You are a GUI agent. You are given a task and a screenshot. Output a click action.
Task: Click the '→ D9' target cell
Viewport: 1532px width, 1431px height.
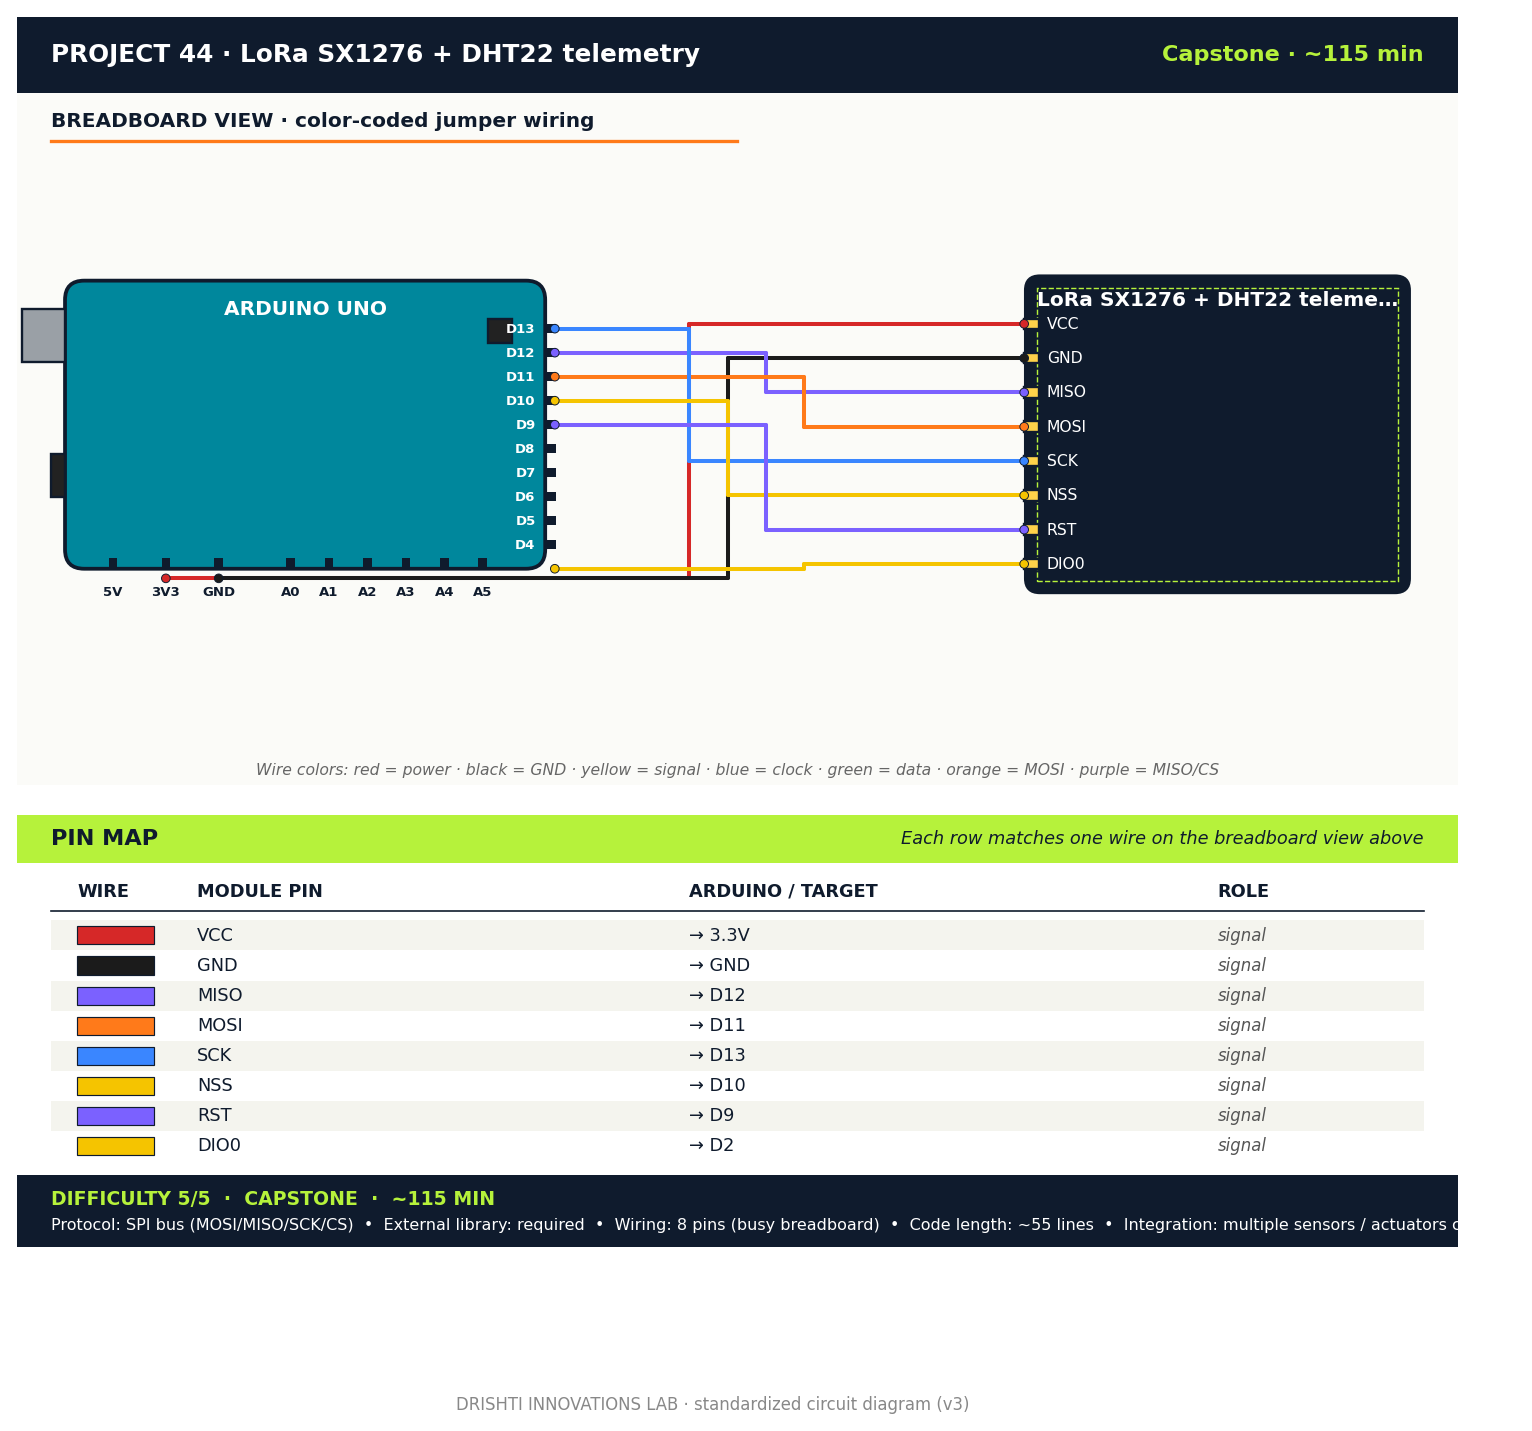[x=711, y=1115]
